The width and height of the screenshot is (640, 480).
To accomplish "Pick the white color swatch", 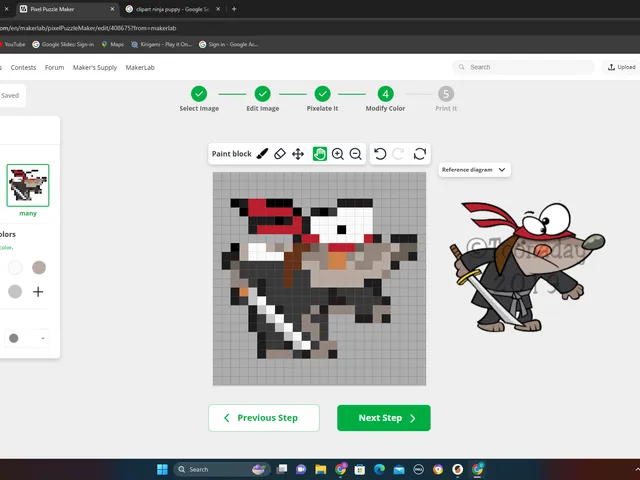I will pyautogui.click(x=15, y=268).
